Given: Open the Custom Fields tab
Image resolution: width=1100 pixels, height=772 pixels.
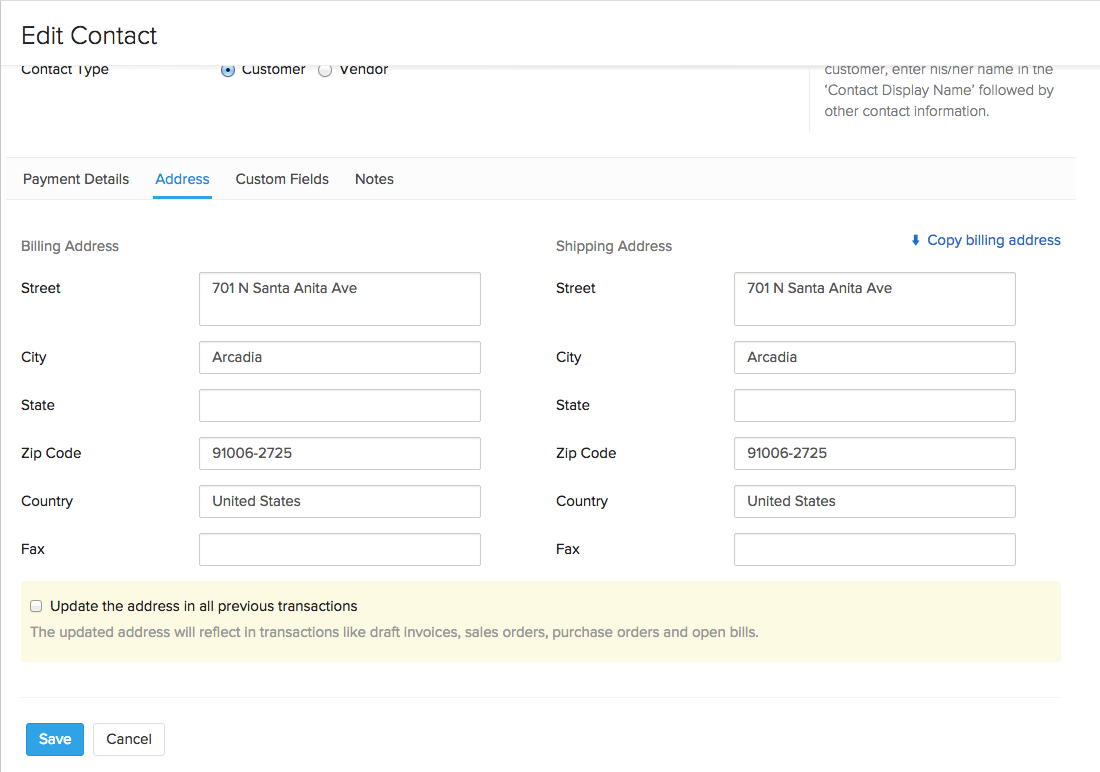Looking at the screenshot, I should click(282, 179).
